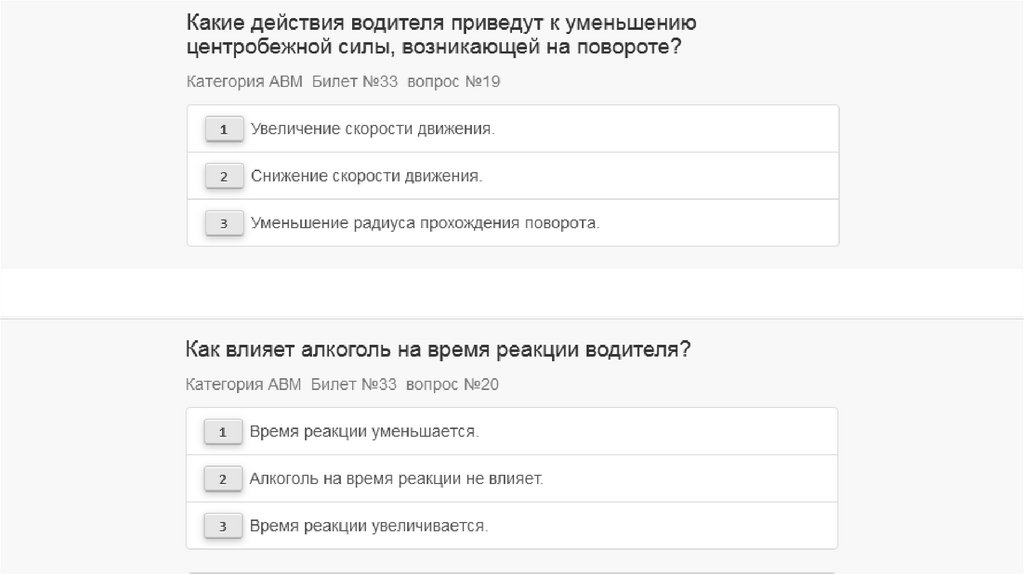Click number 3 button beside "Уменьшение радиуса" answer
Image resolution: width=1024 pixels, height=574 pixels.
(x=224, y=223)
